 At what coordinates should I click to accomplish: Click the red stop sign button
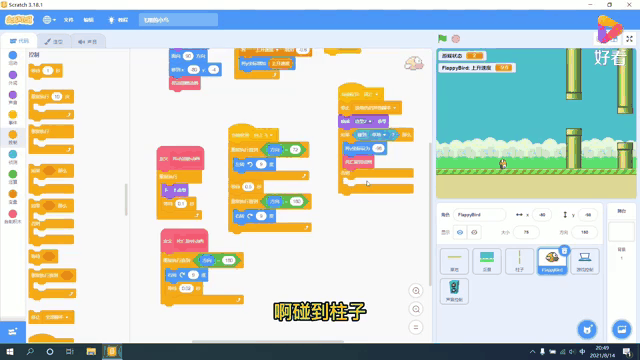point(456,39)
